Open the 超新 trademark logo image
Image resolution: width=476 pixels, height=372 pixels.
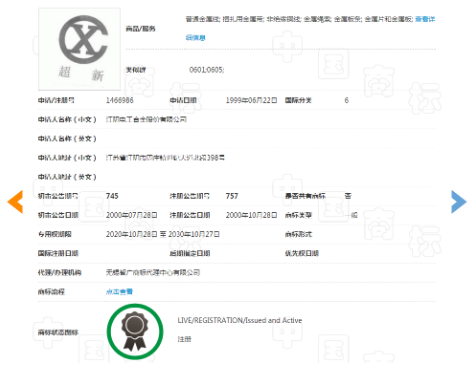coord(79,49)
